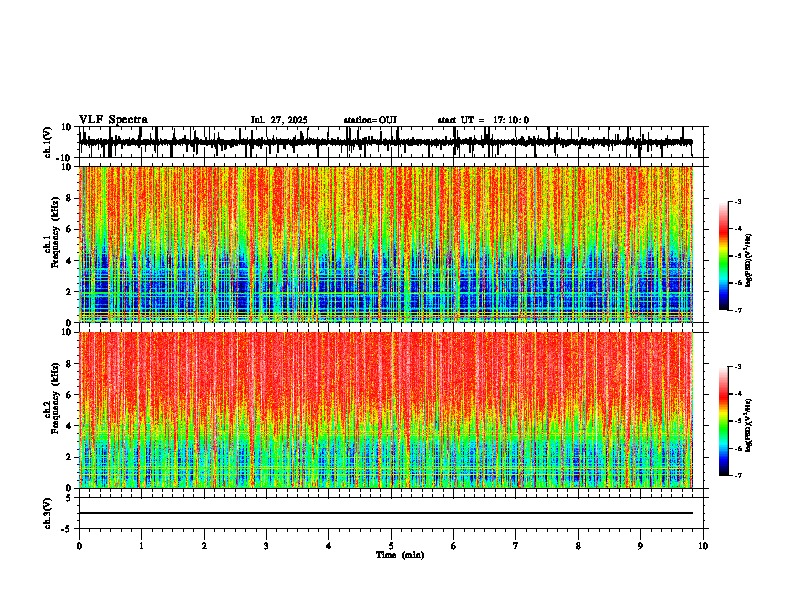Click the "-3" tick on ch.2 colorbar
Image resolution: width=792 pixels, height=612 pixels.
pos(738,367)
